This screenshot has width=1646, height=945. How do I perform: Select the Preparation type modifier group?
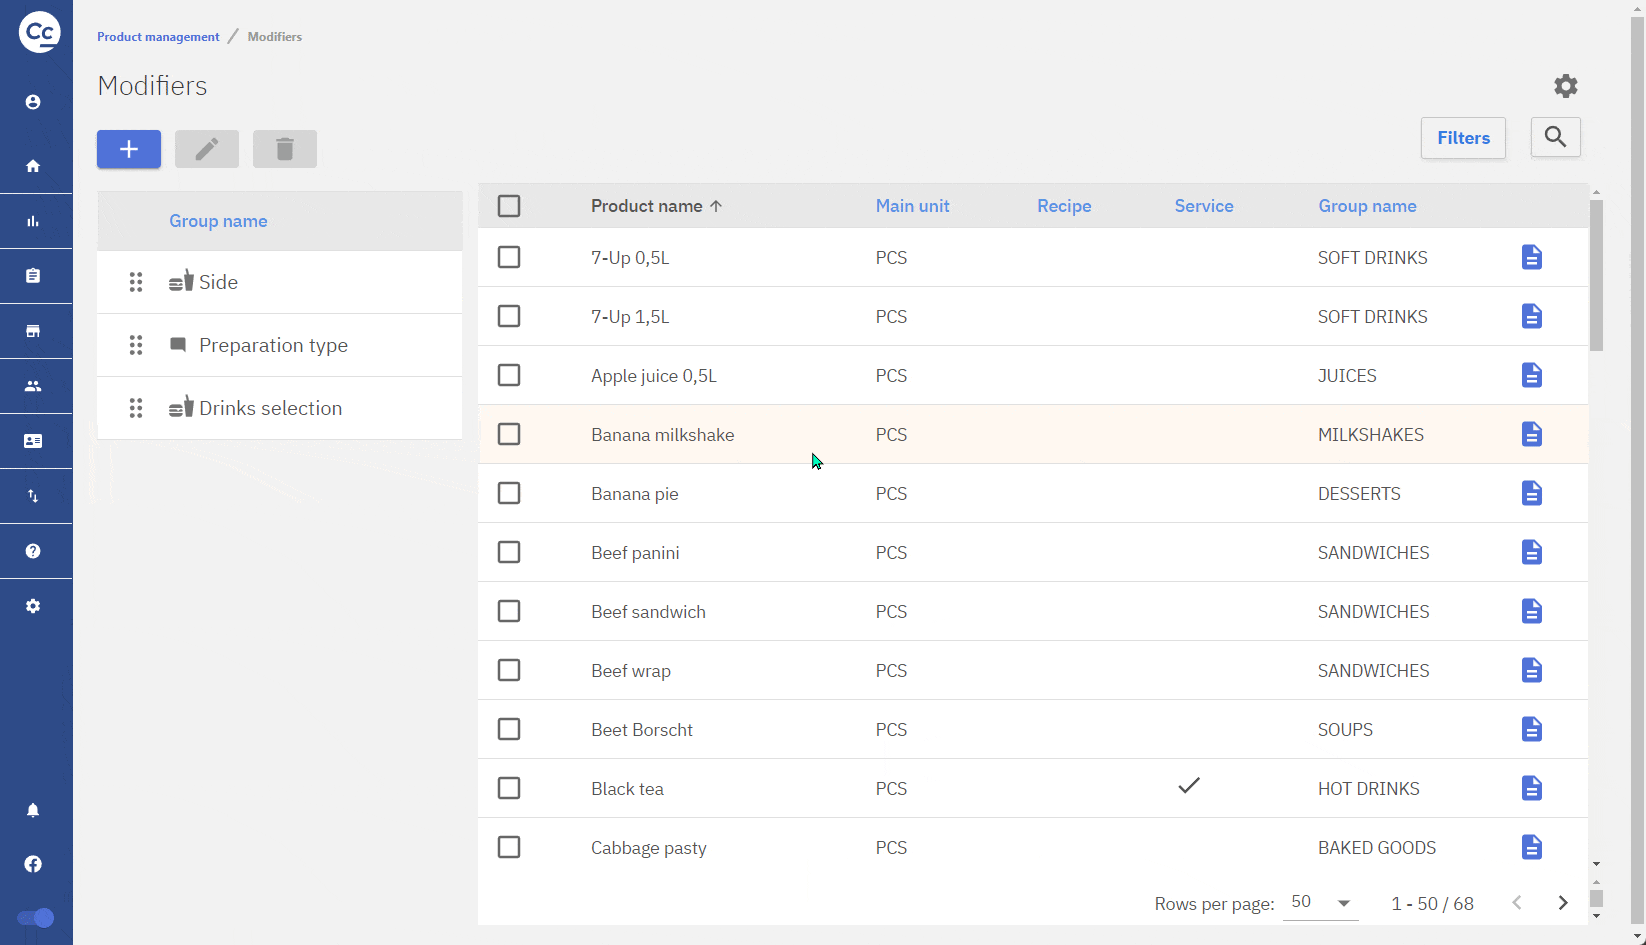coord(273,345)
